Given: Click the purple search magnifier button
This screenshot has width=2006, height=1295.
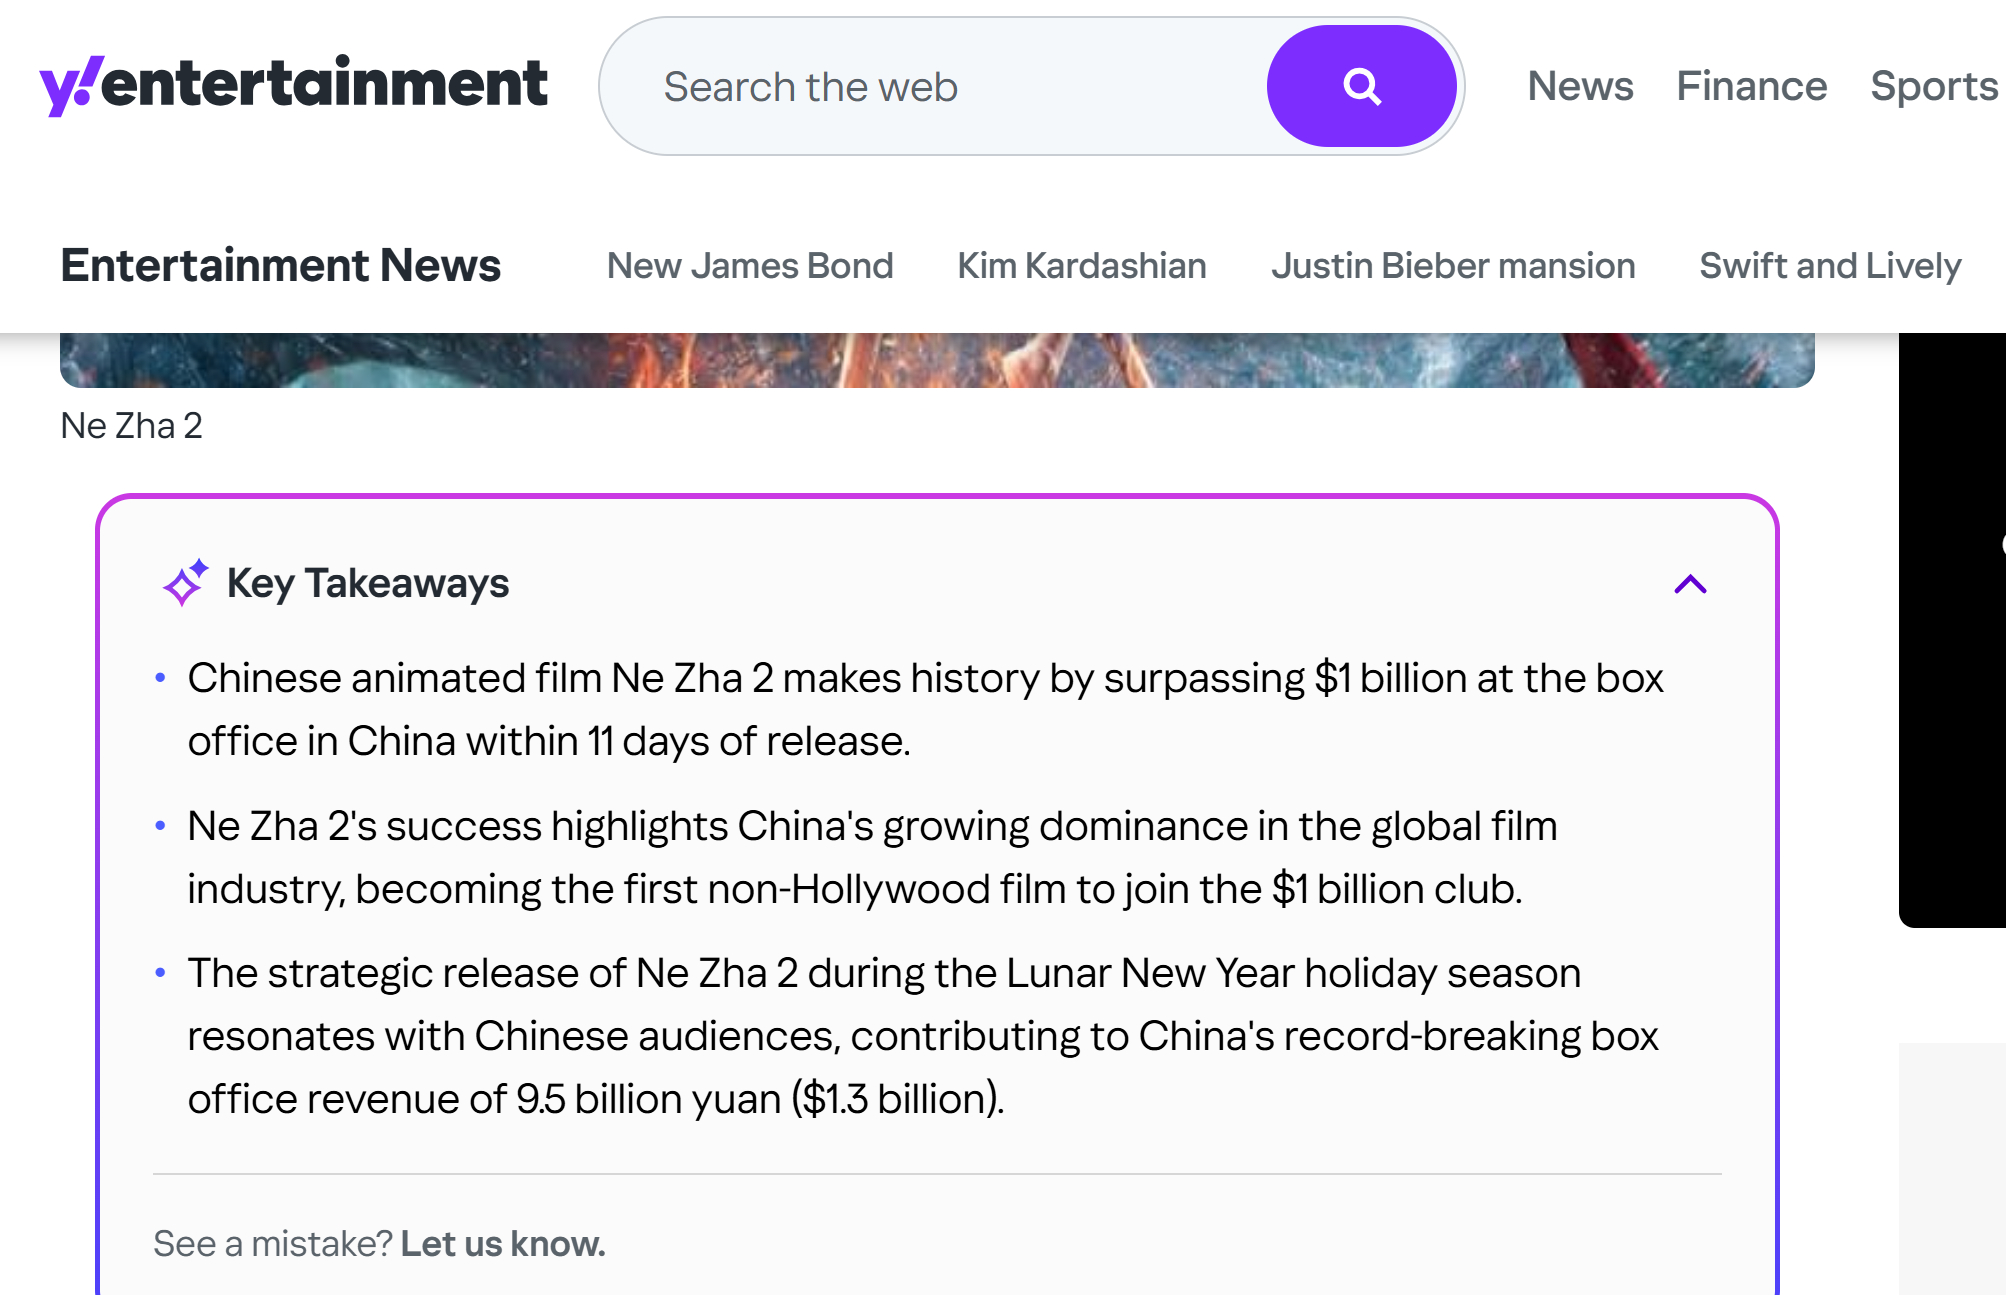Looking at the screenshot, I should point(1361,87).
